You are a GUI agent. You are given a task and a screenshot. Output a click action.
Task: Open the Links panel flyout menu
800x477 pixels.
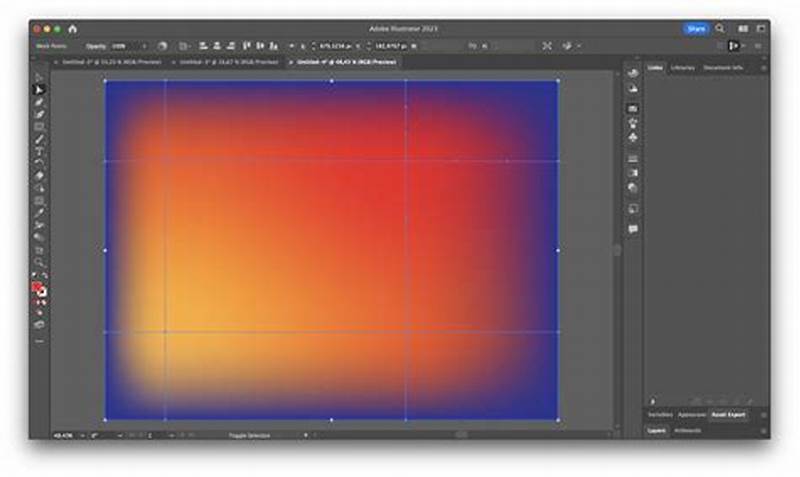pos(763,68)
